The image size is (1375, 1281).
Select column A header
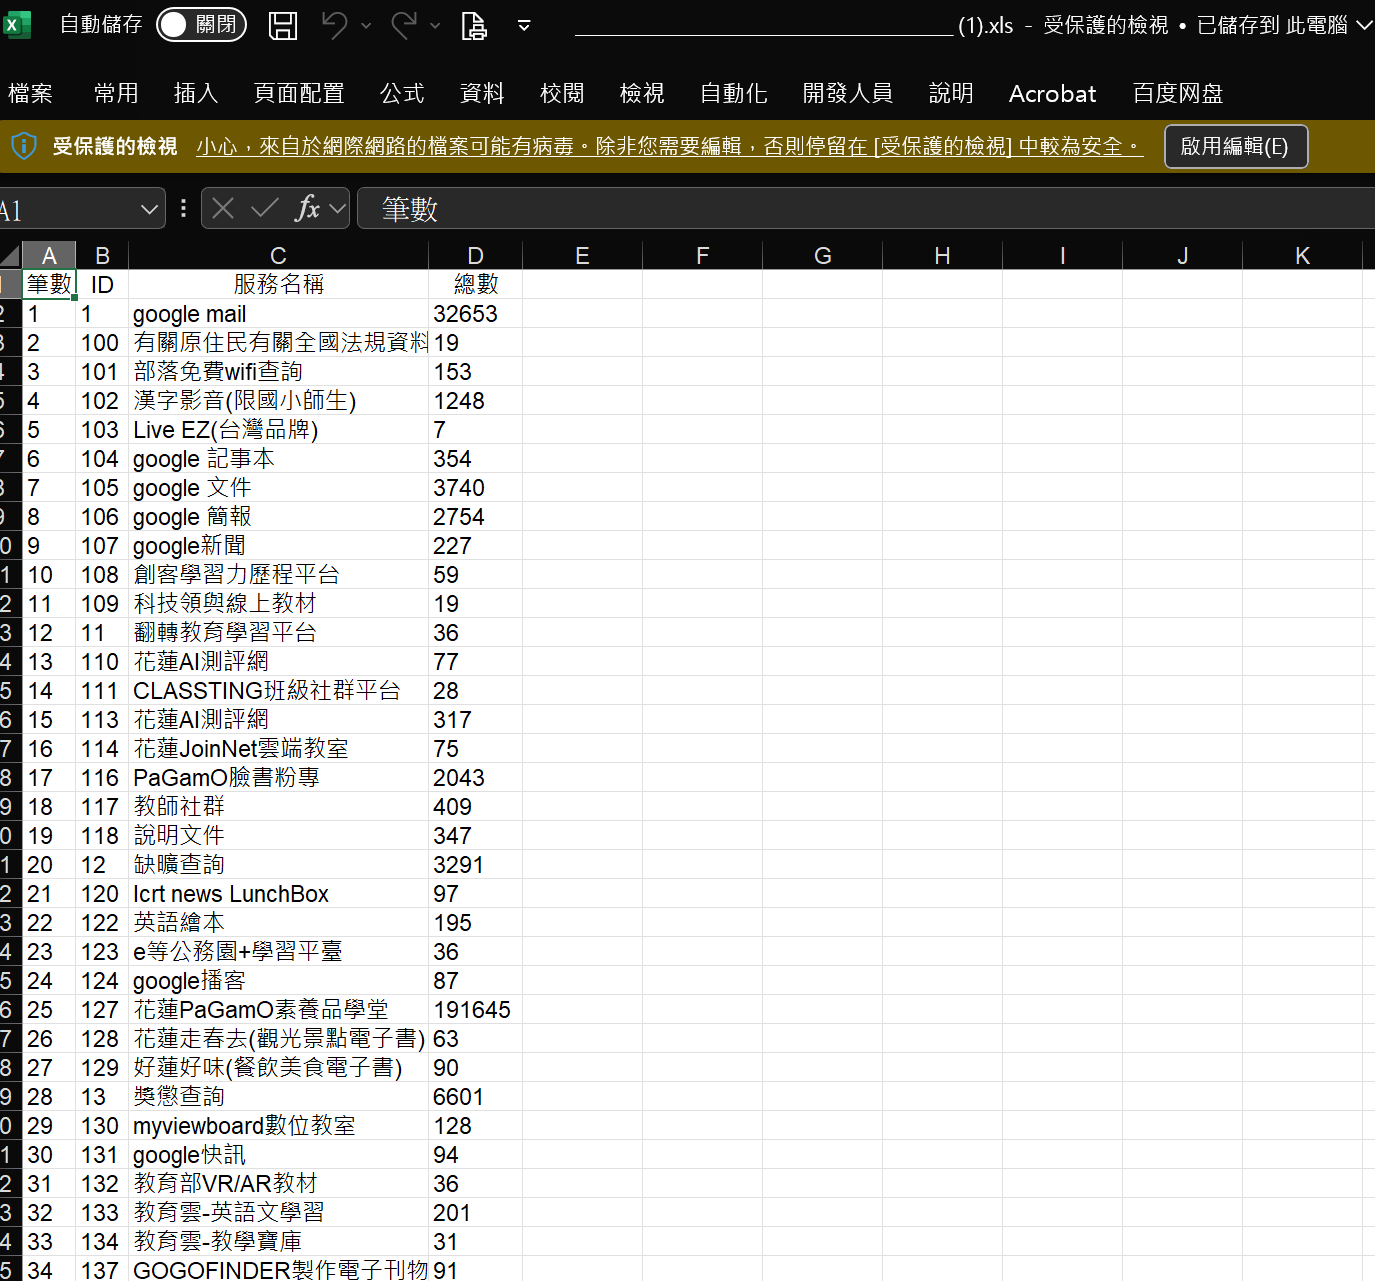49,256
